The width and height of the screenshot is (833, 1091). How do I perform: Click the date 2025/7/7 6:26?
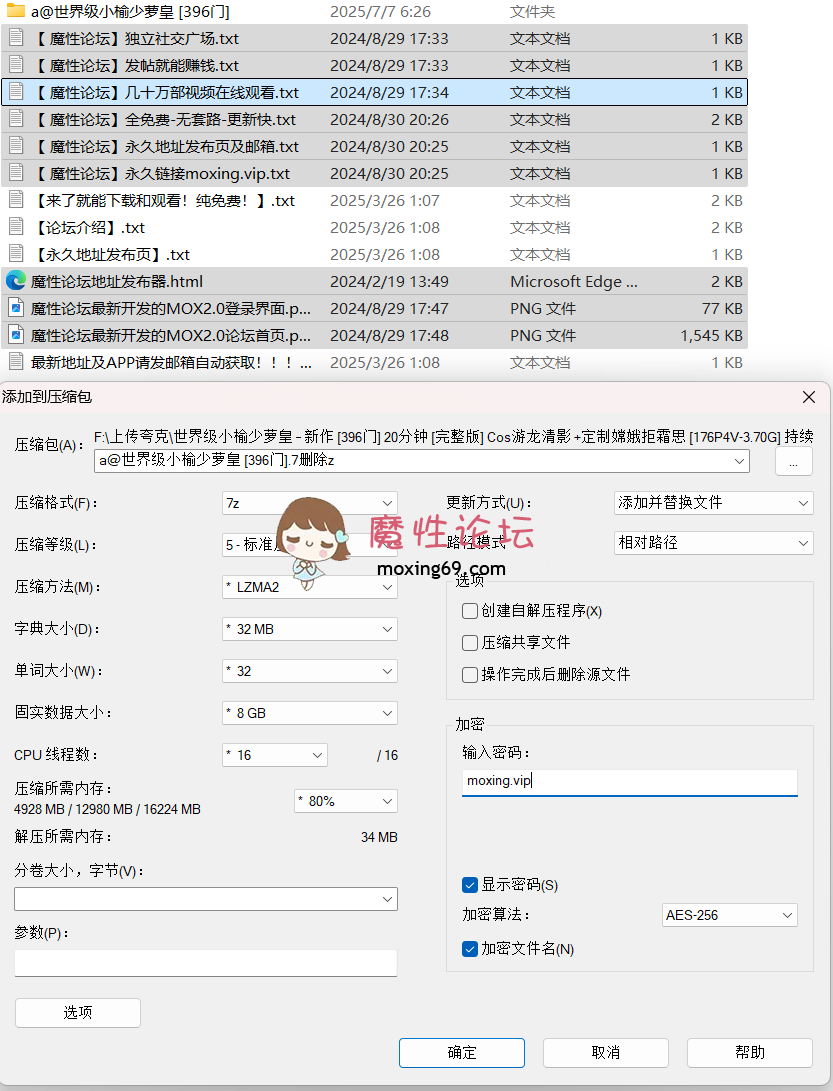(x=380, y=12)
